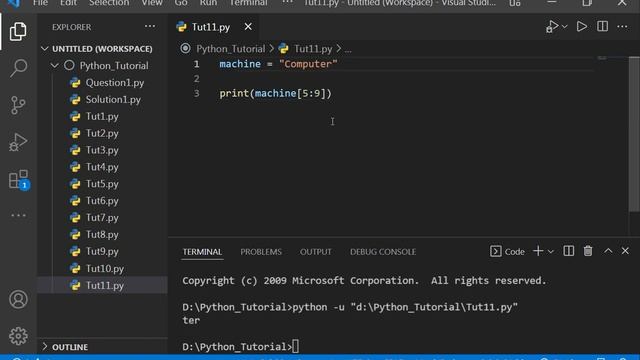The width and height of the screenshot is (640, 360).
Task: Open Tut7.py in the explorer
Action: (102, 218)
